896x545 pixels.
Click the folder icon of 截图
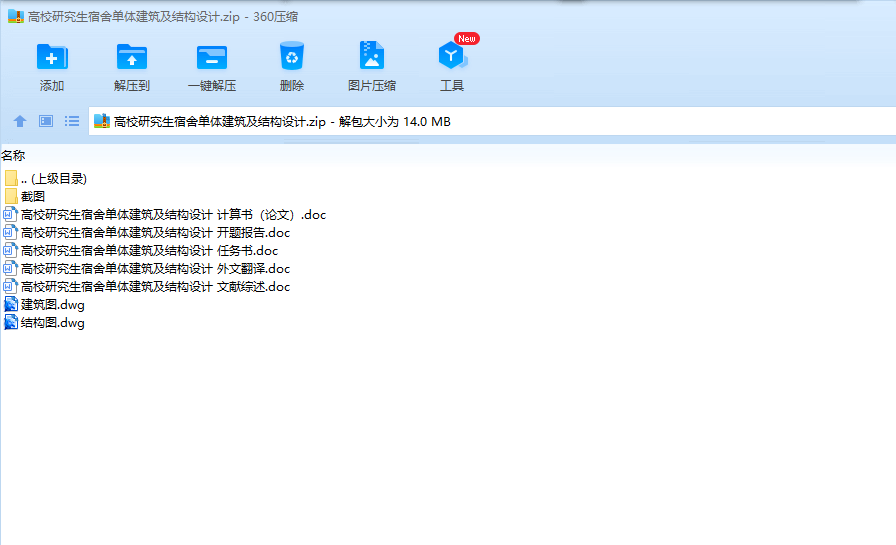11,197
